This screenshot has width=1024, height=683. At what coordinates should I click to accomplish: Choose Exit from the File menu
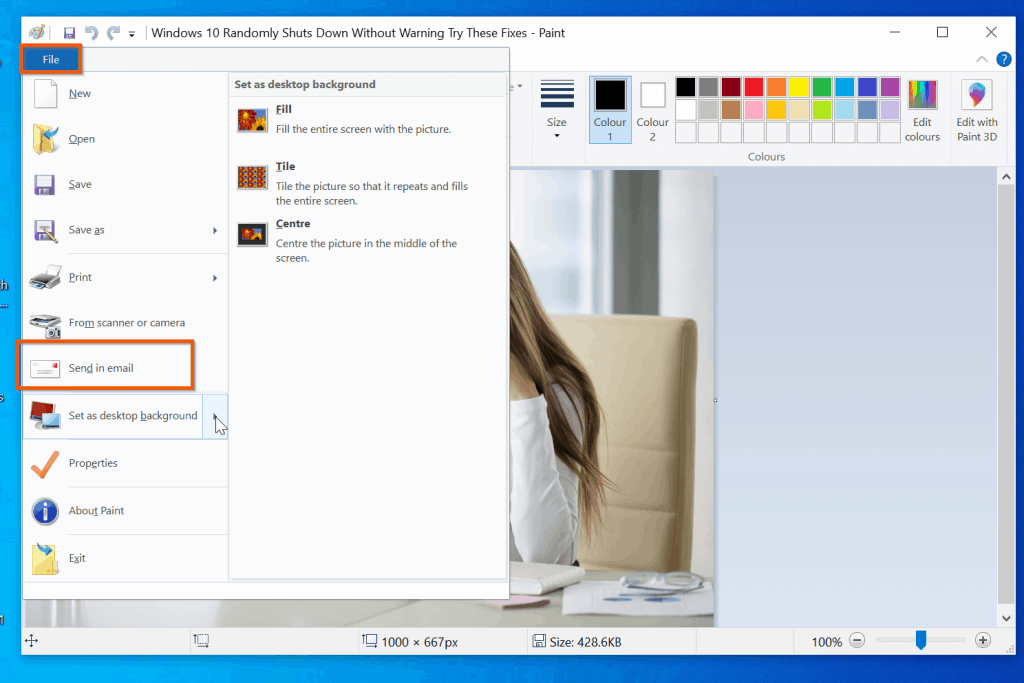pyautogui.click(x=125, y=558)
